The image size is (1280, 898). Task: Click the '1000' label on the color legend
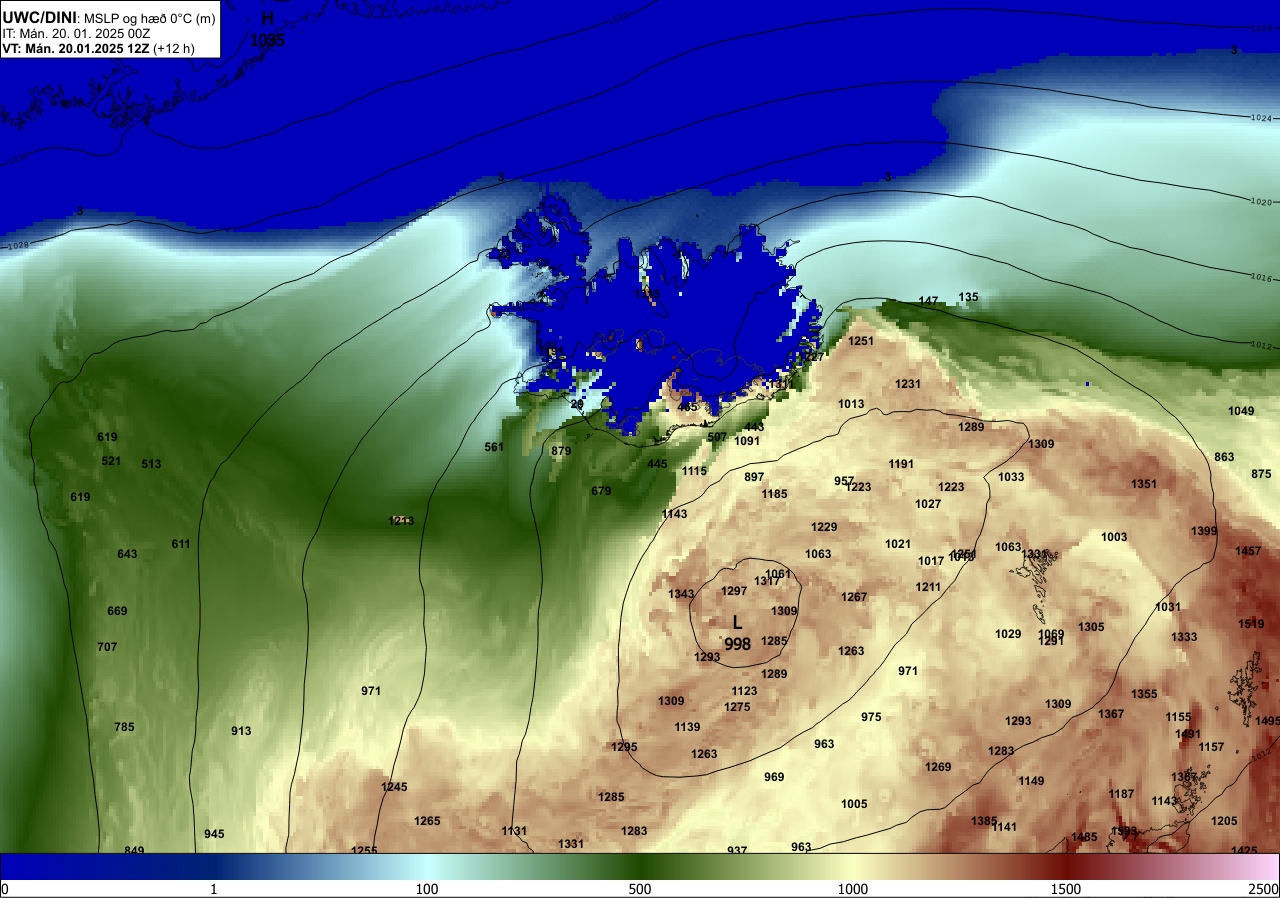(853, 889)
